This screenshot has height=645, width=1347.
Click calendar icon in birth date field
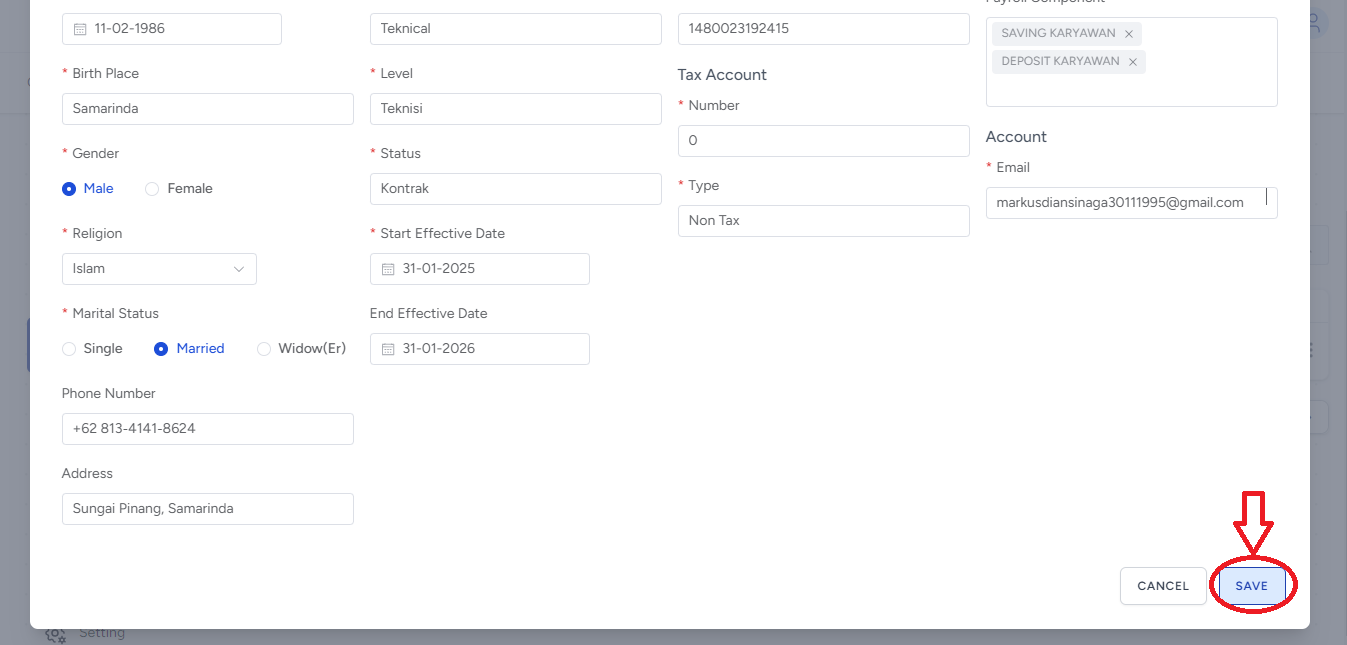(81, 29)
